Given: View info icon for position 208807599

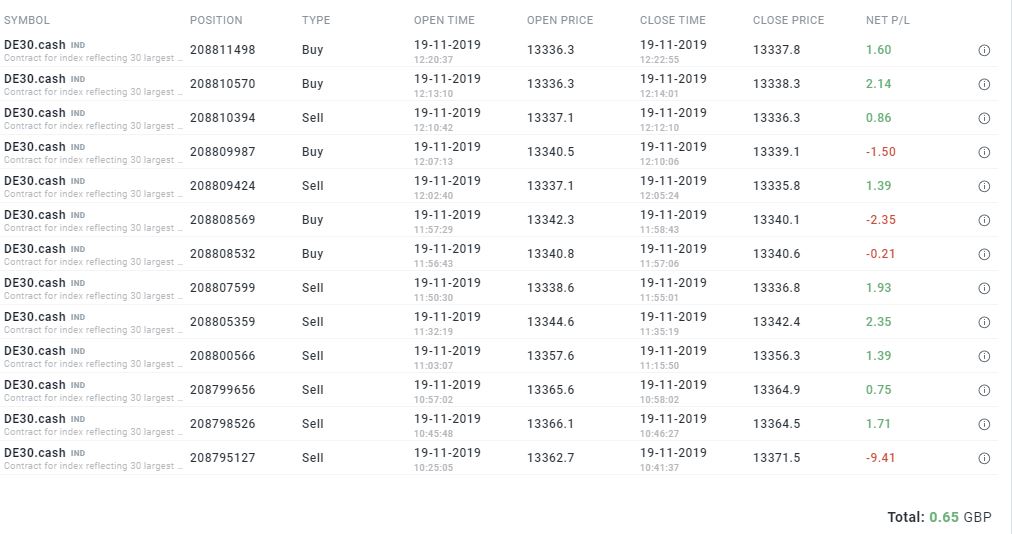Looking at the screenshot, I should (x=984, y=288).
